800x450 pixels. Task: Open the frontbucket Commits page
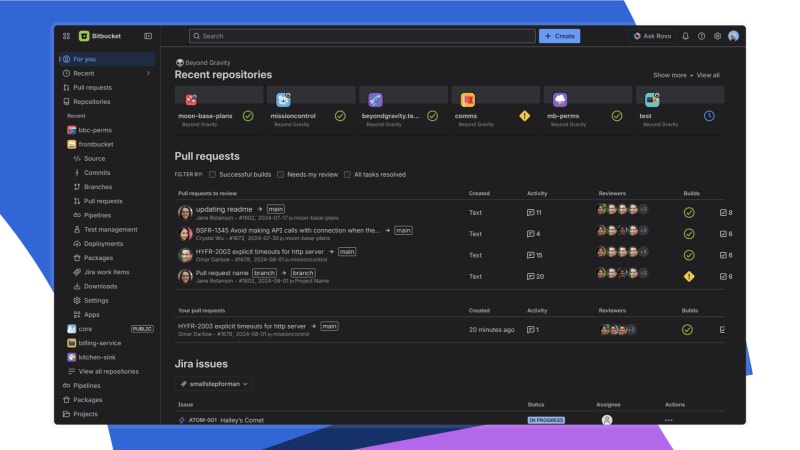click(97, 173)
